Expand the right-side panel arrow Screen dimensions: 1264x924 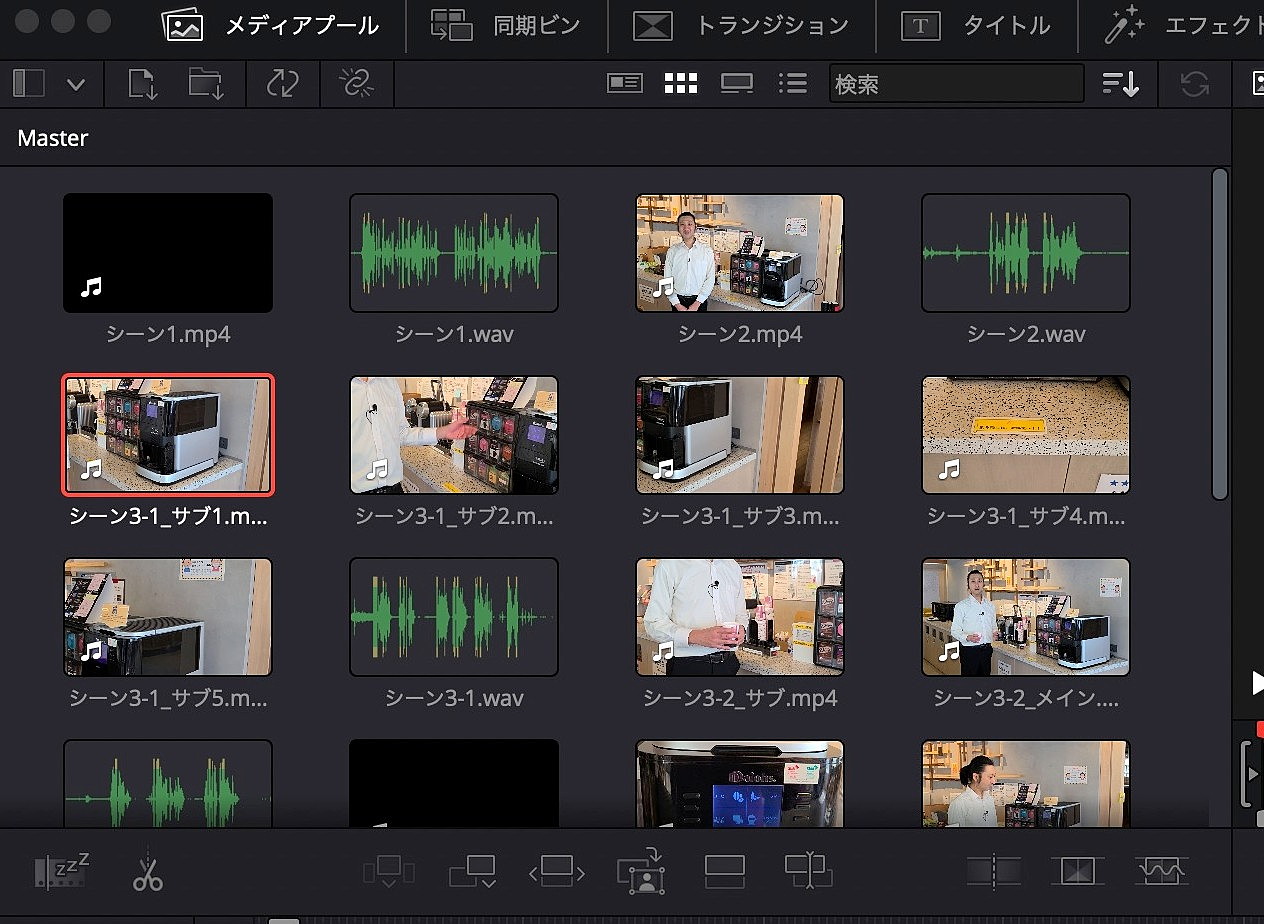(1255, 684)
